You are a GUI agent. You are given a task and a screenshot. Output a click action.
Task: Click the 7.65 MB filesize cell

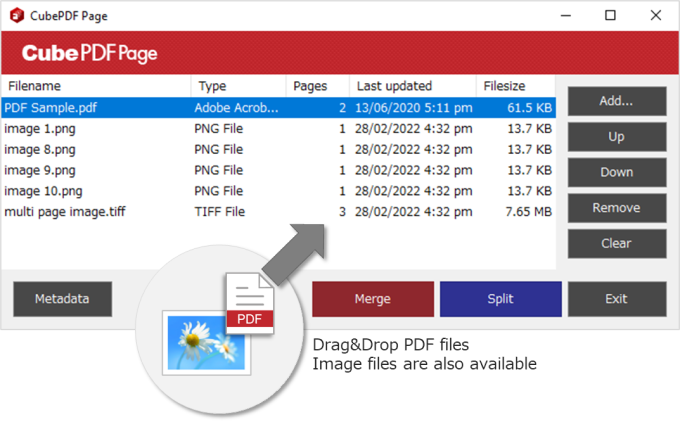click(529, 212)
